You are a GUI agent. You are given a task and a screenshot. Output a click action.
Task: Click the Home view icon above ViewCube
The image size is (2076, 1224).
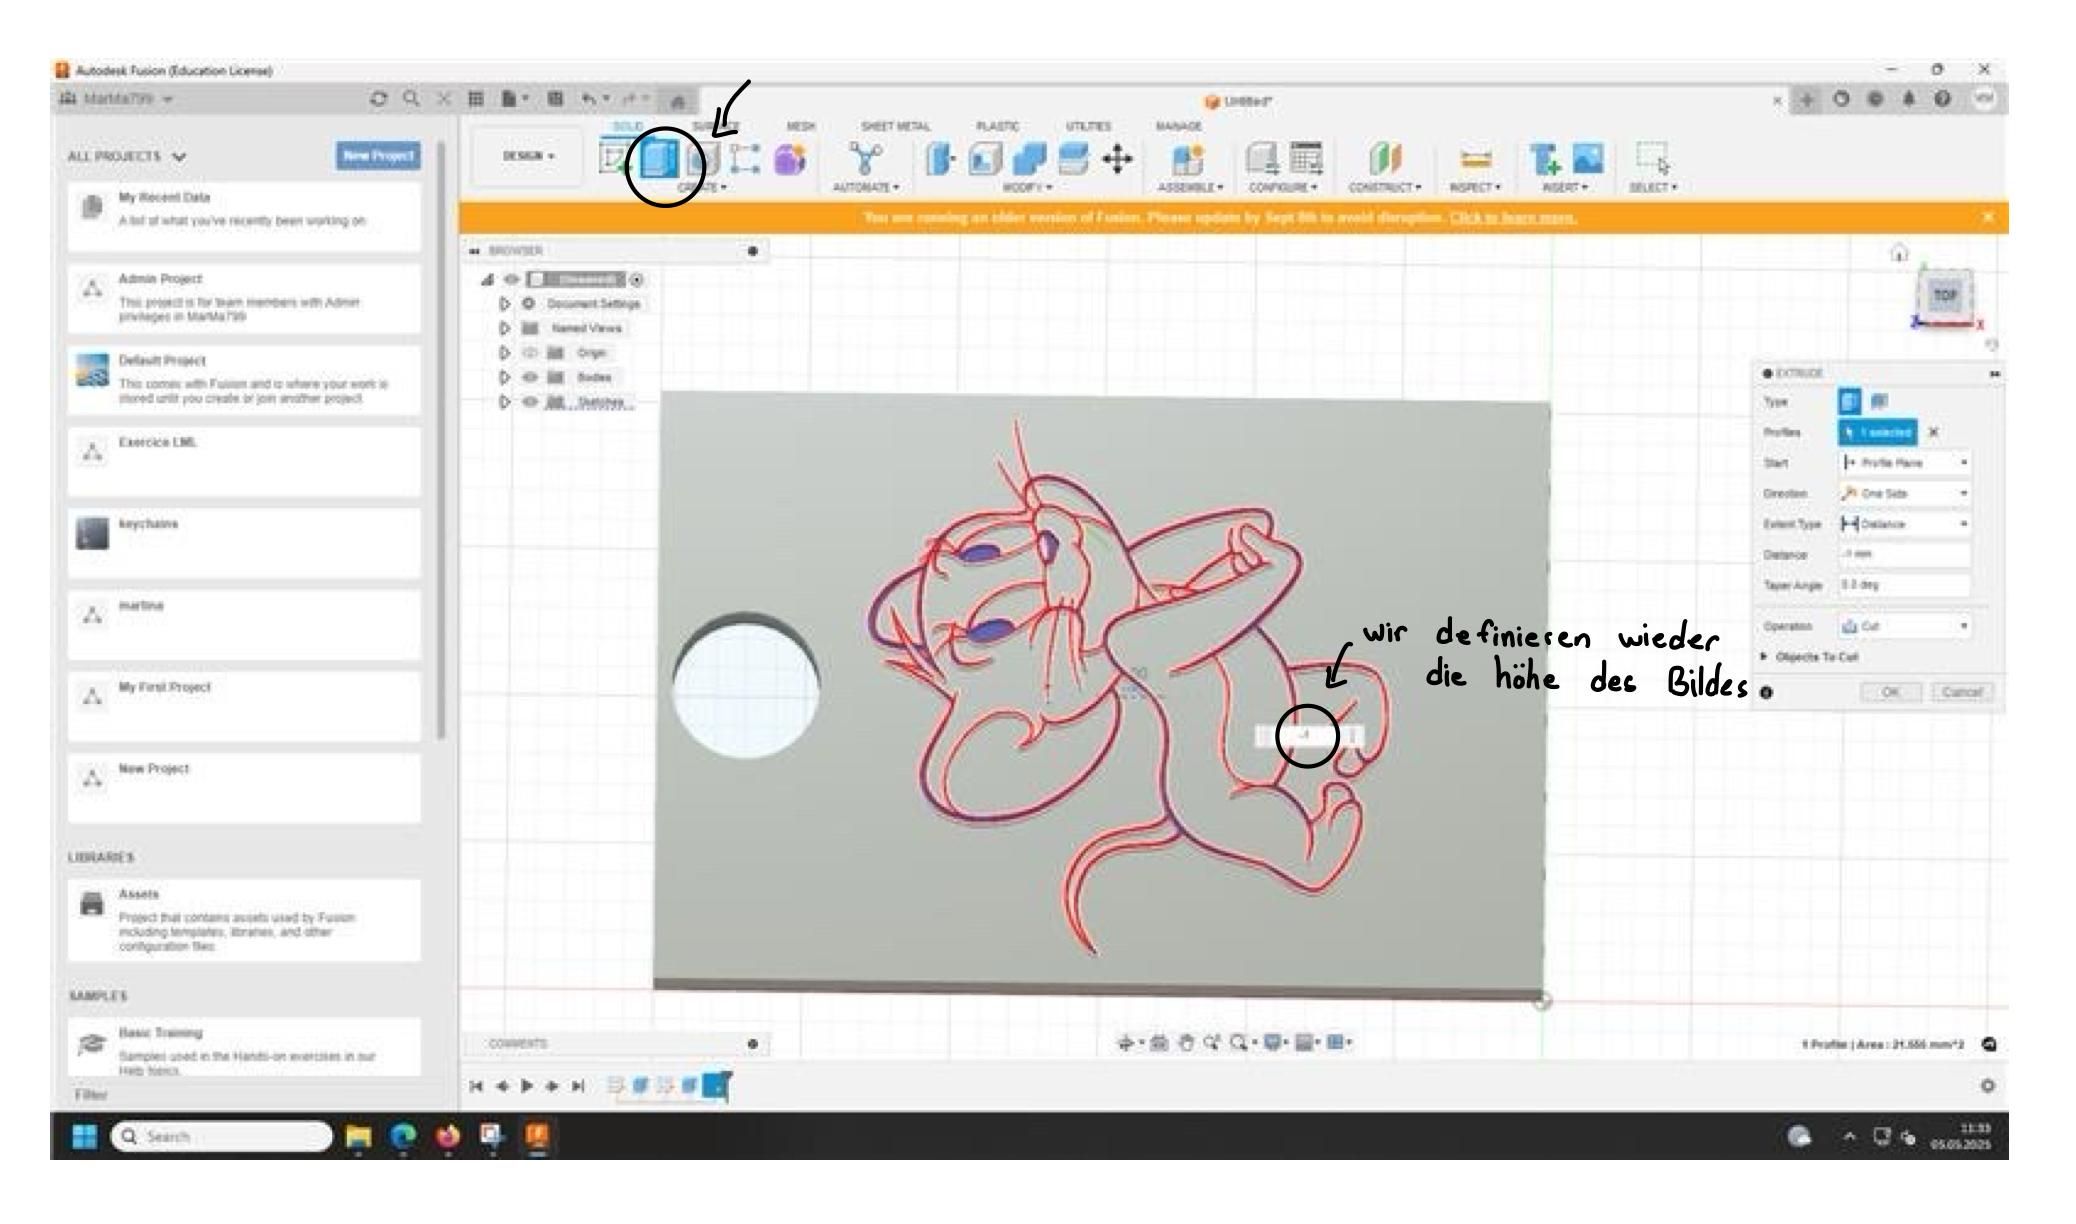(x=1899, y=253)
